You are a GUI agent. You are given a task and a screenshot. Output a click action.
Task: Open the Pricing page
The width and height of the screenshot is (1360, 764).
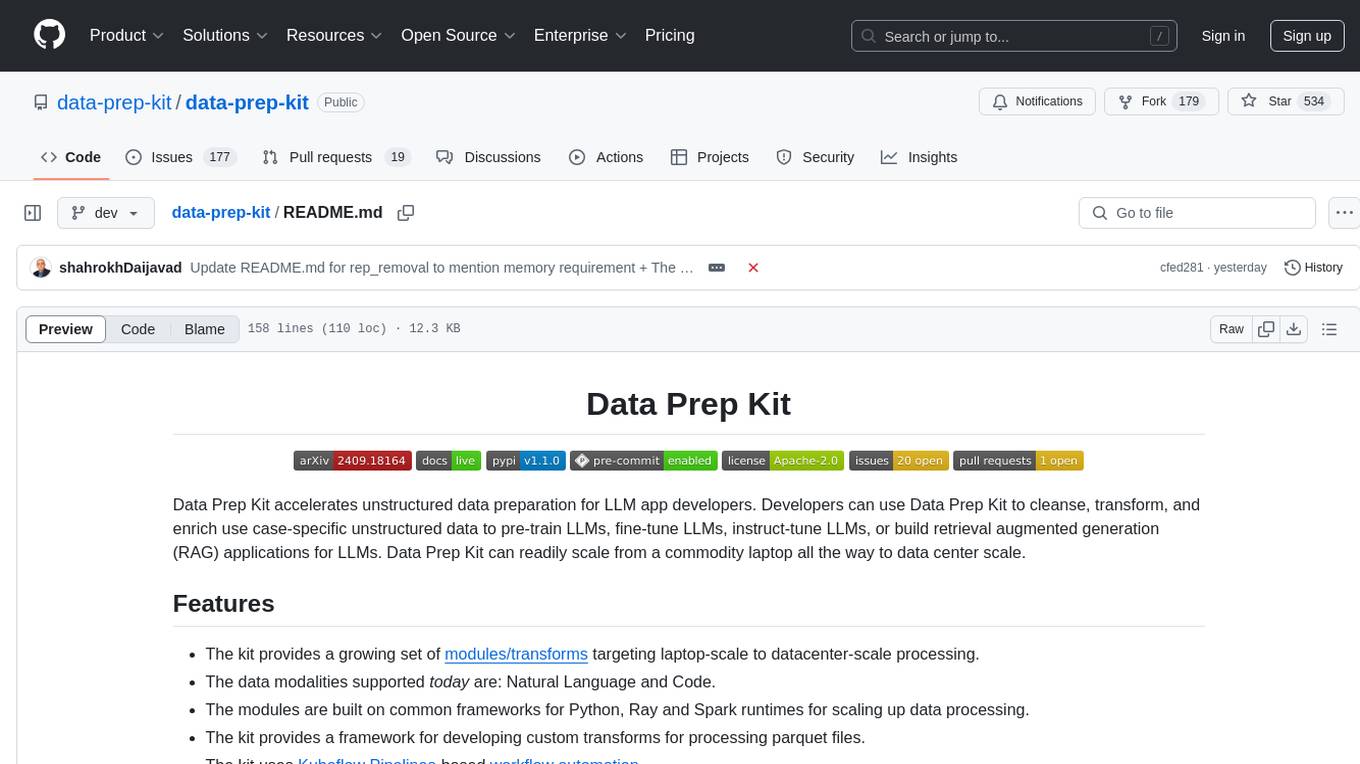click(670, 35)
